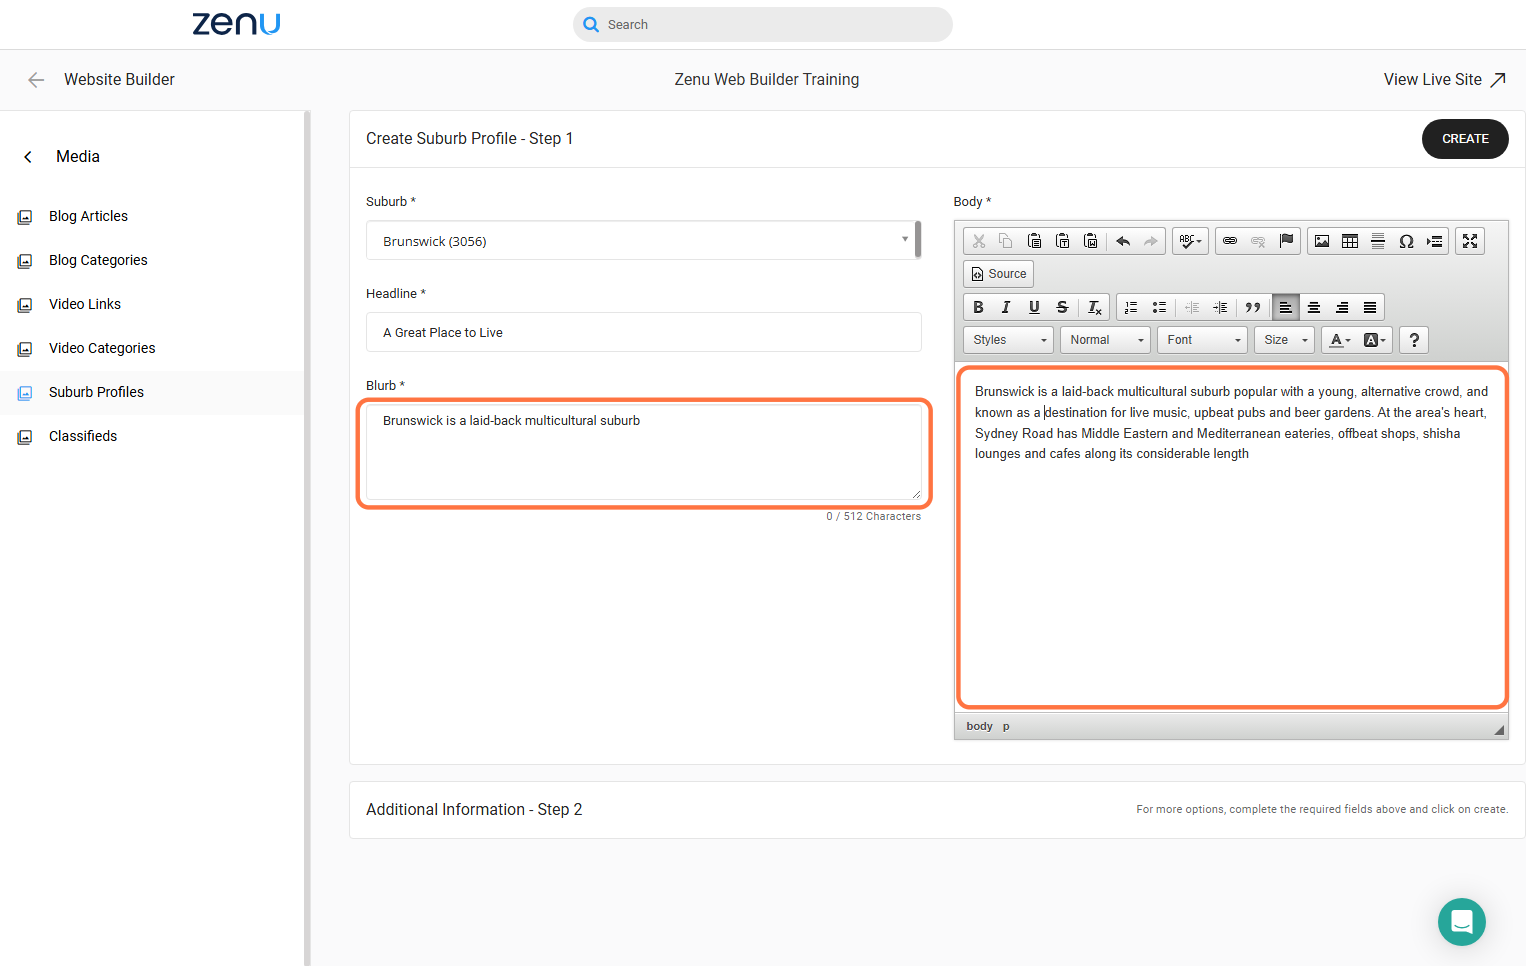Click Paste from Word icon
The height and width of the screenshot is (966, 1526).
point(1091,241)
